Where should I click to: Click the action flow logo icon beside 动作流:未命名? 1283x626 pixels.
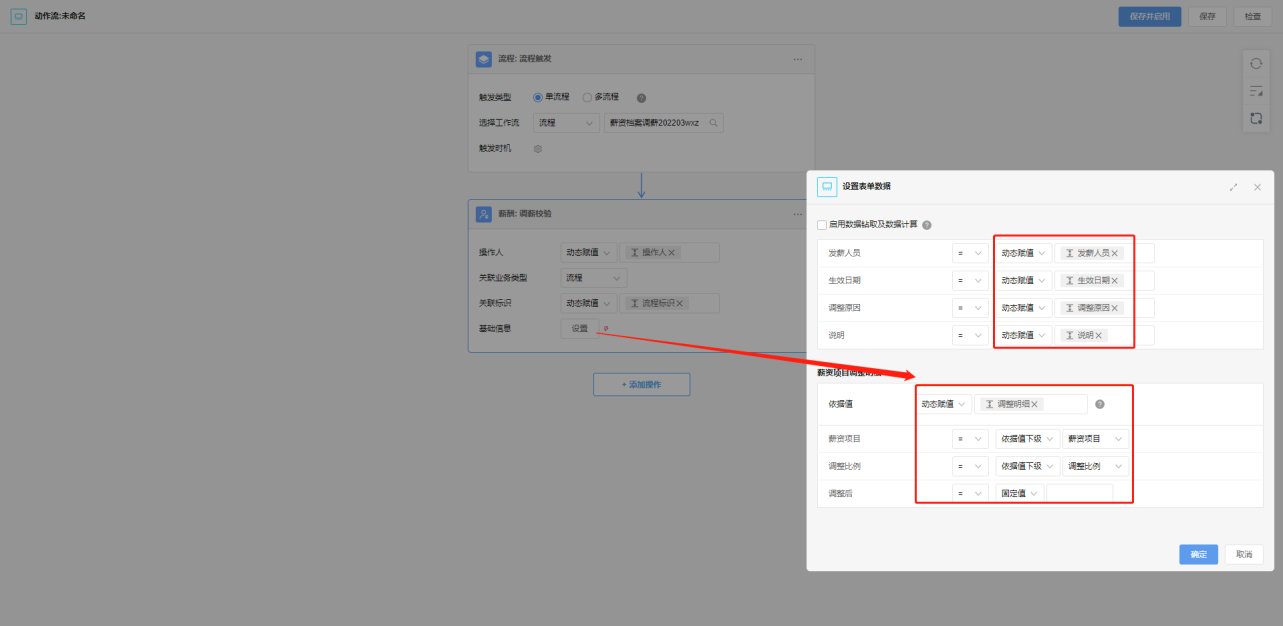point(18,16)
